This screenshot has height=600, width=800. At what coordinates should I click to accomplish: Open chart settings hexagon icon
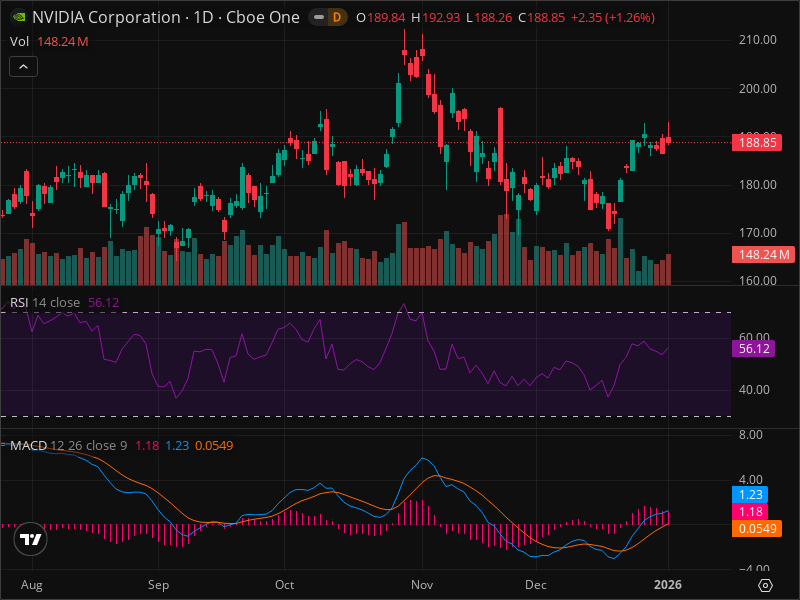point(765,585)
